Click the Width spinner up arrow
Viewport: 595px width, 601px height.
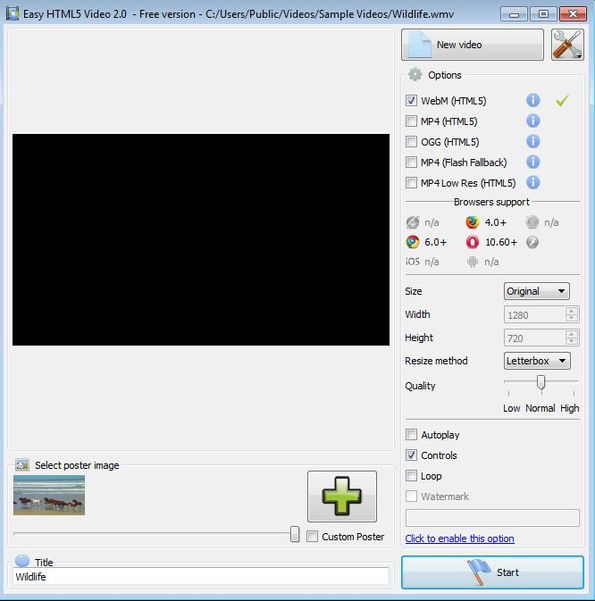[571, 311]
